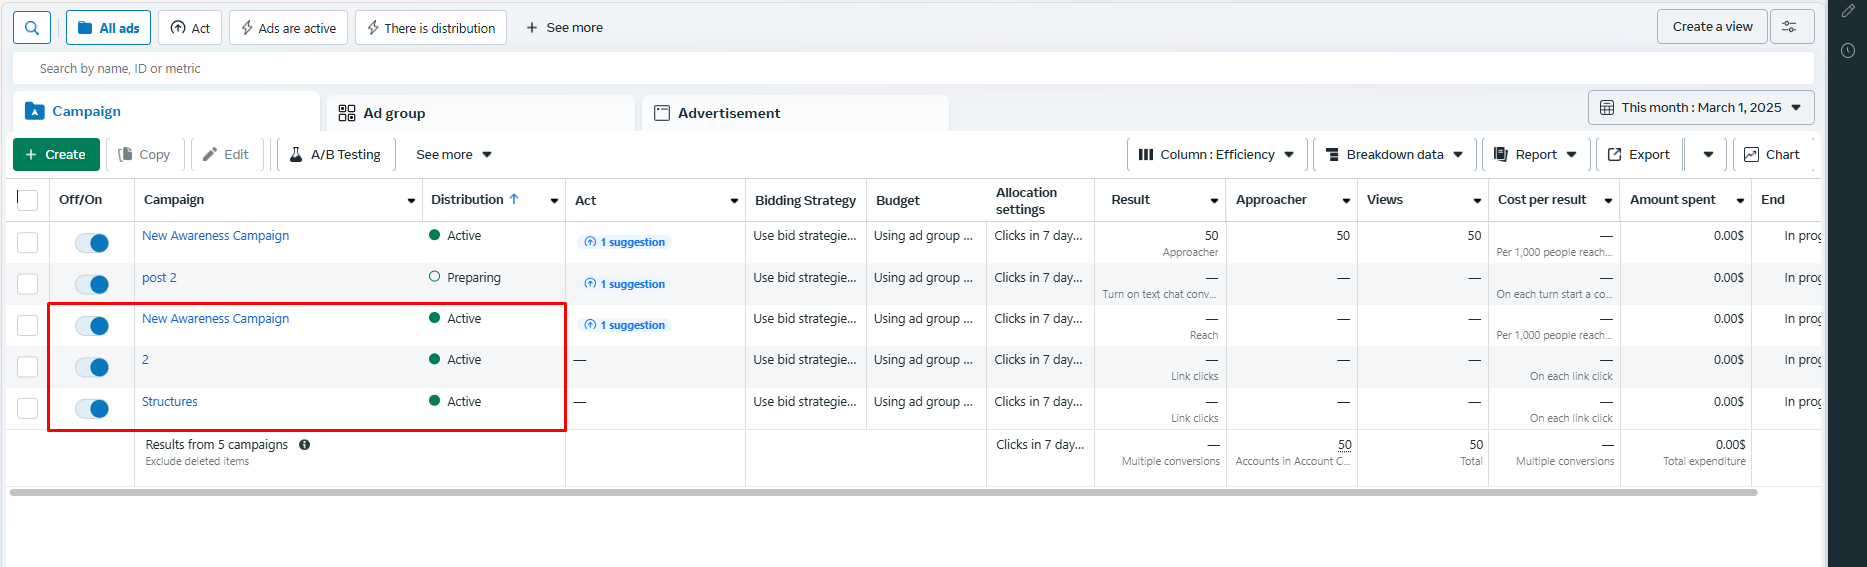Viewport: 1867px width, 567px height.
Task: Toggle the post 2 campaign switch
Action: click(92, 285)
